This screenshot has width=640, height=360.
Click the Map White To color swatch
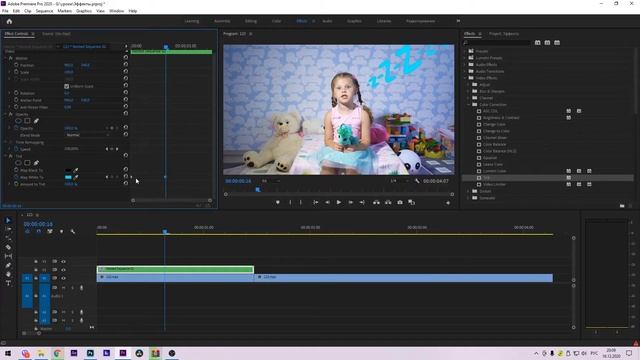click(x=68, y=177)
